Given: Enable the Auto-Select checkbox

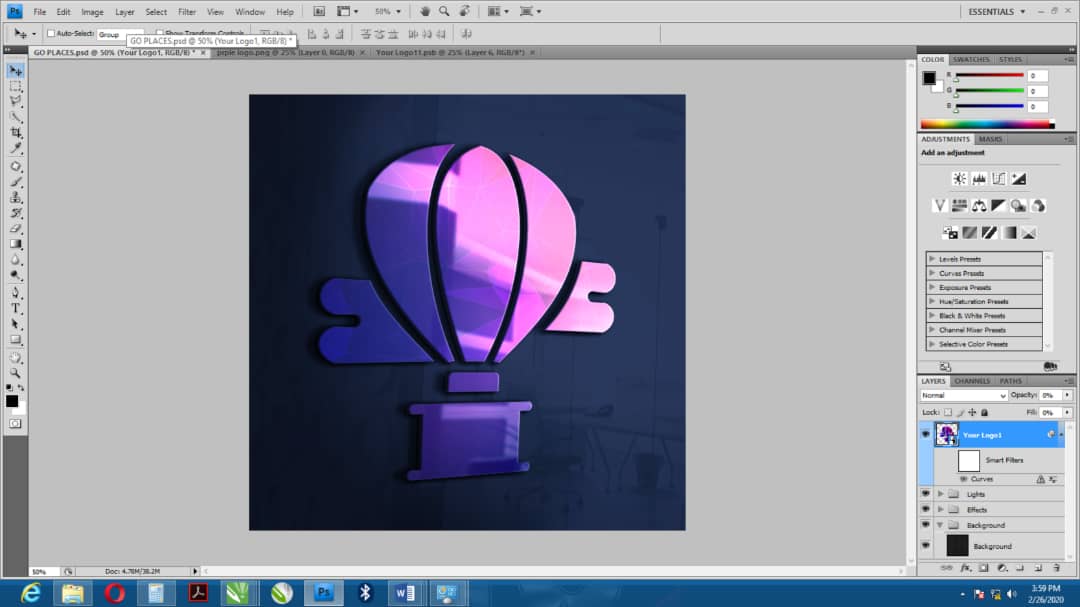Looking at the screenshot, I should pyautogui.click(x=51, y=34).
